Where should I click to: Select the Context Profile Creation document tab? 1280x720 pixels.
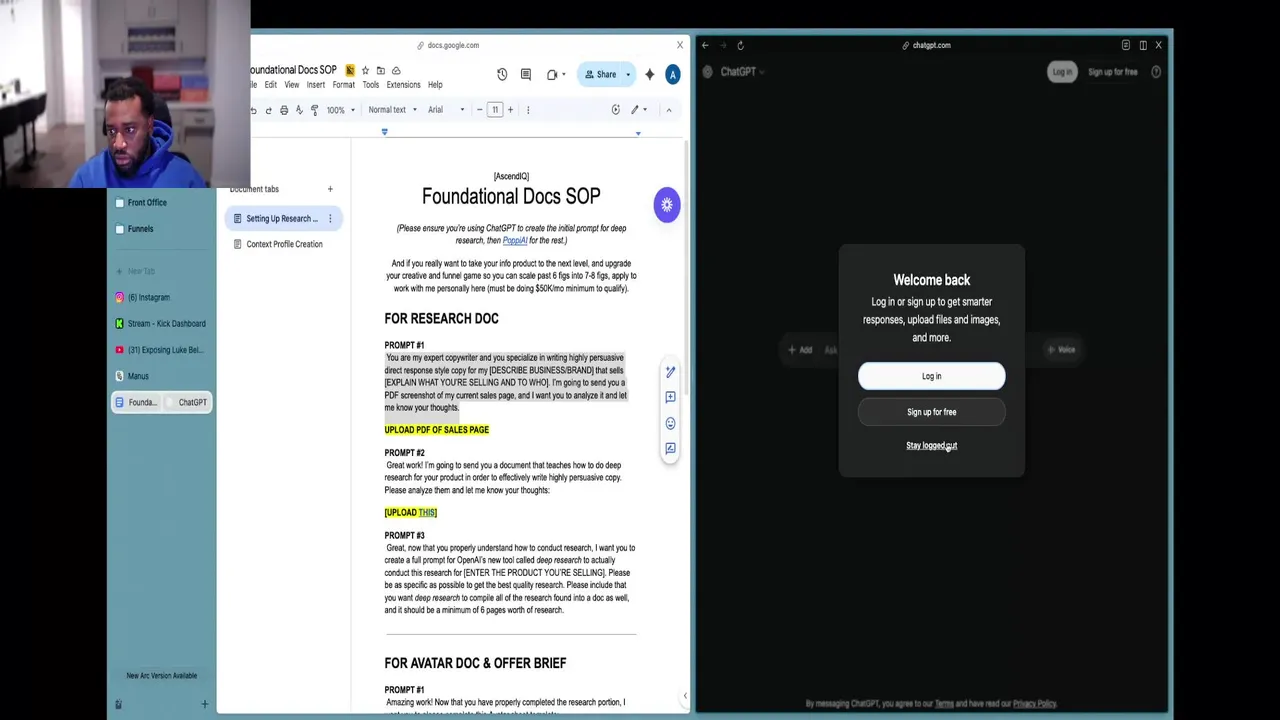[x=284, y=244]
